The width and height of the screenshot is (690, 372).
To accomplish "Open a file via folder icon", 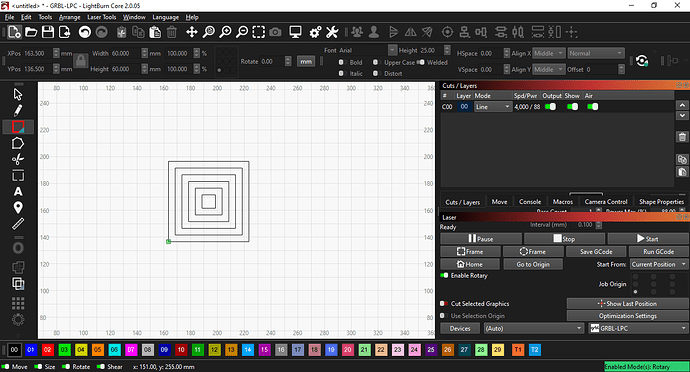I will pos(31,32).
